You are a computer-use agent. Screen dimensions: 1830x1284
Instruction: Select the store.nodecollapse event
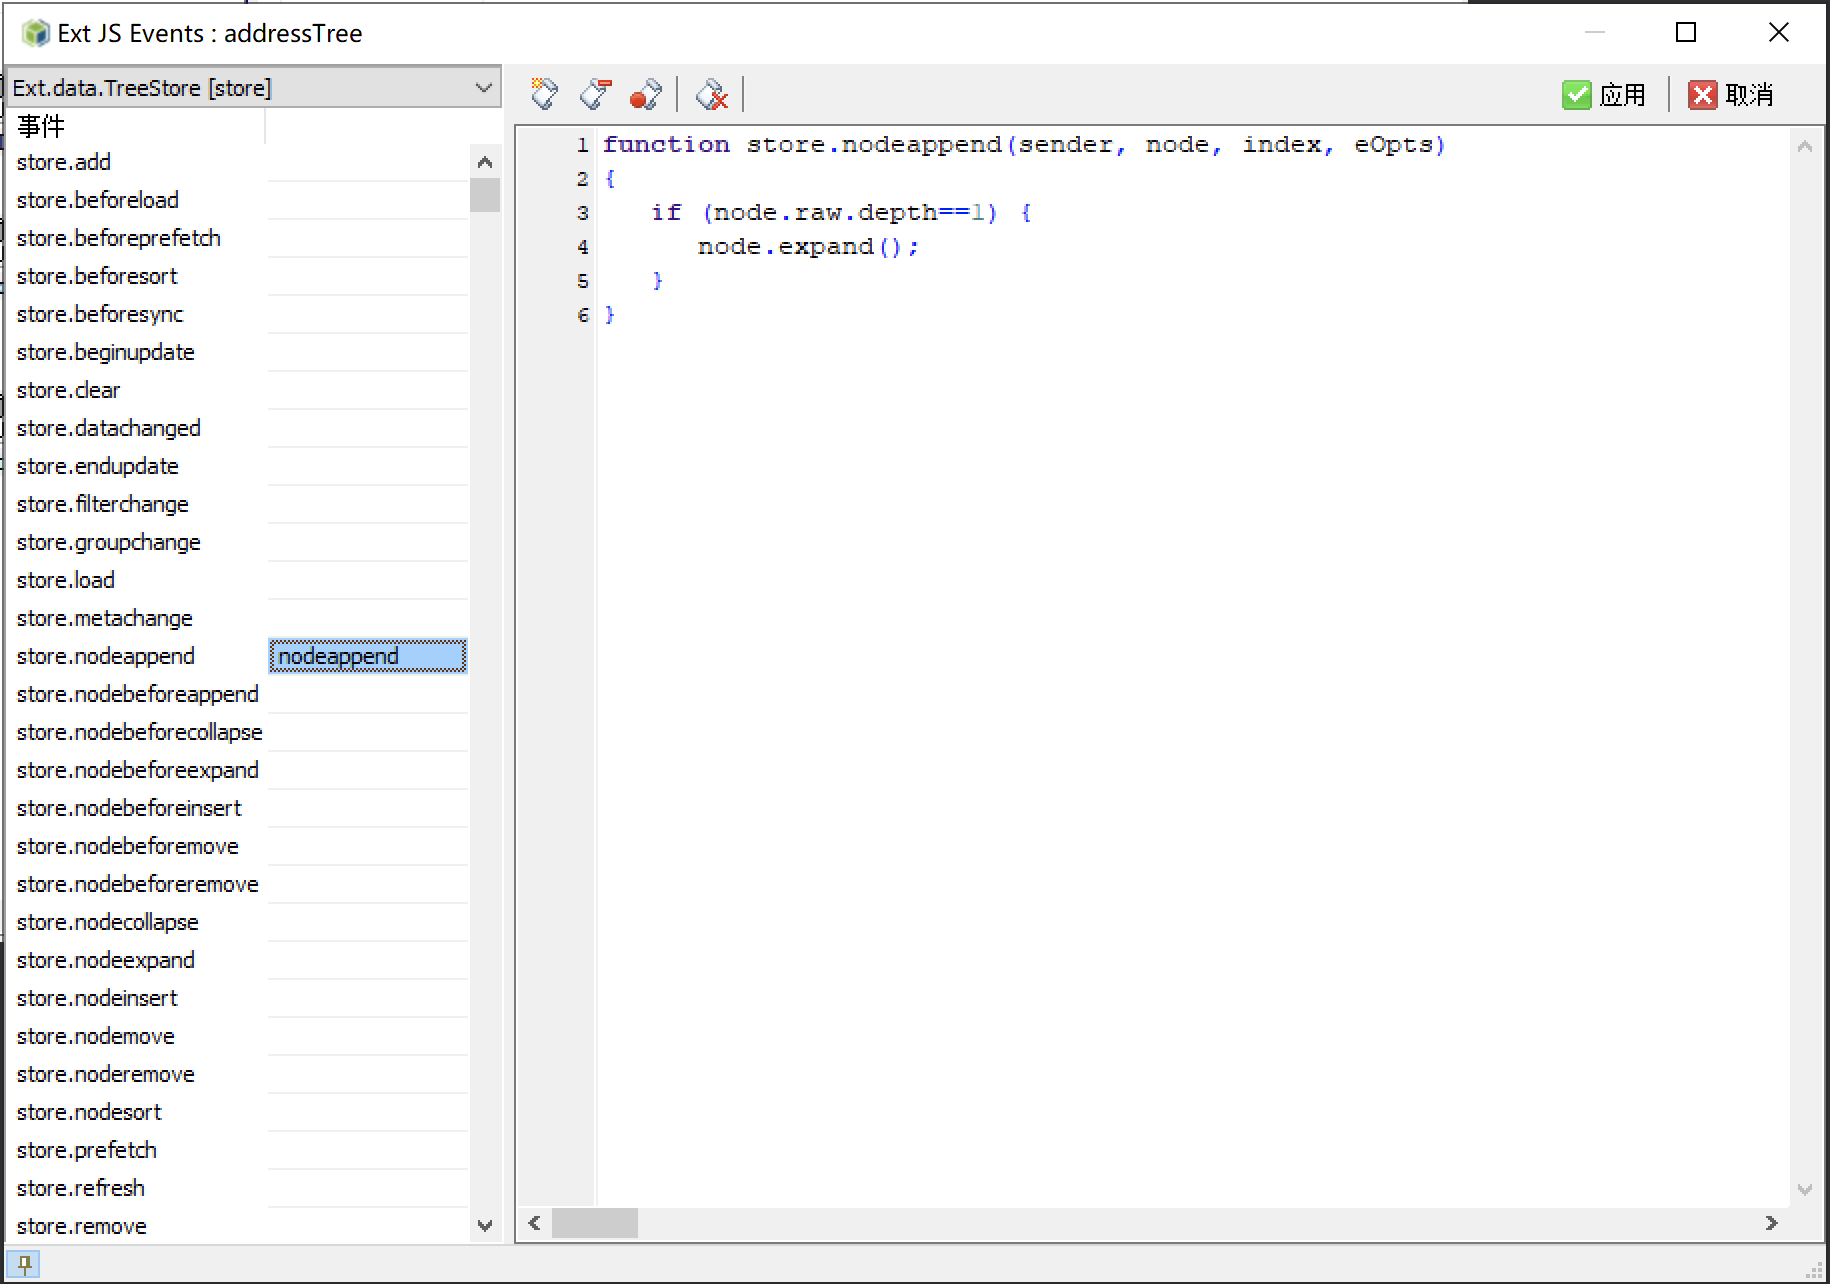pos(108,922)
